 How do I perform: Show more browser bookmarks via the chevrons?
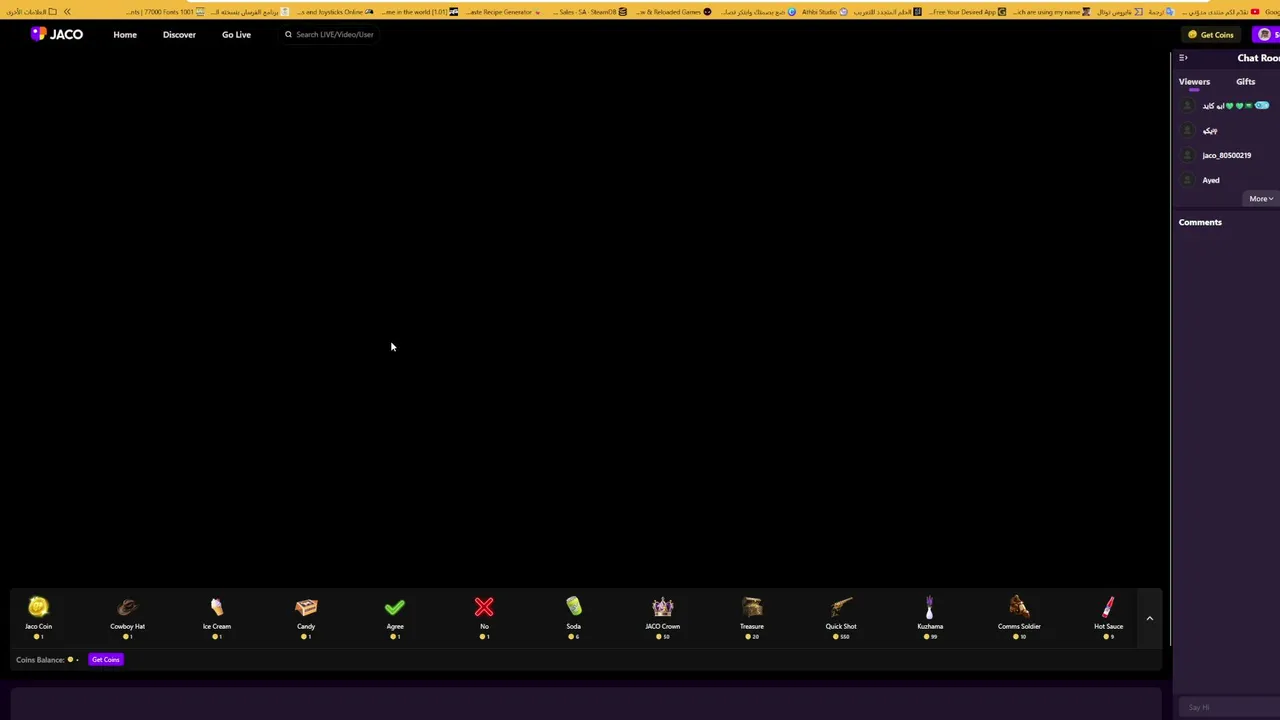[x=67, y=11]
